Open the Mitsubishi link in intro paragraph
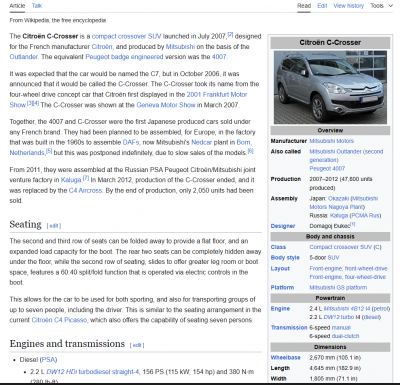Screen dimensions: 400x385 [180, 47]
